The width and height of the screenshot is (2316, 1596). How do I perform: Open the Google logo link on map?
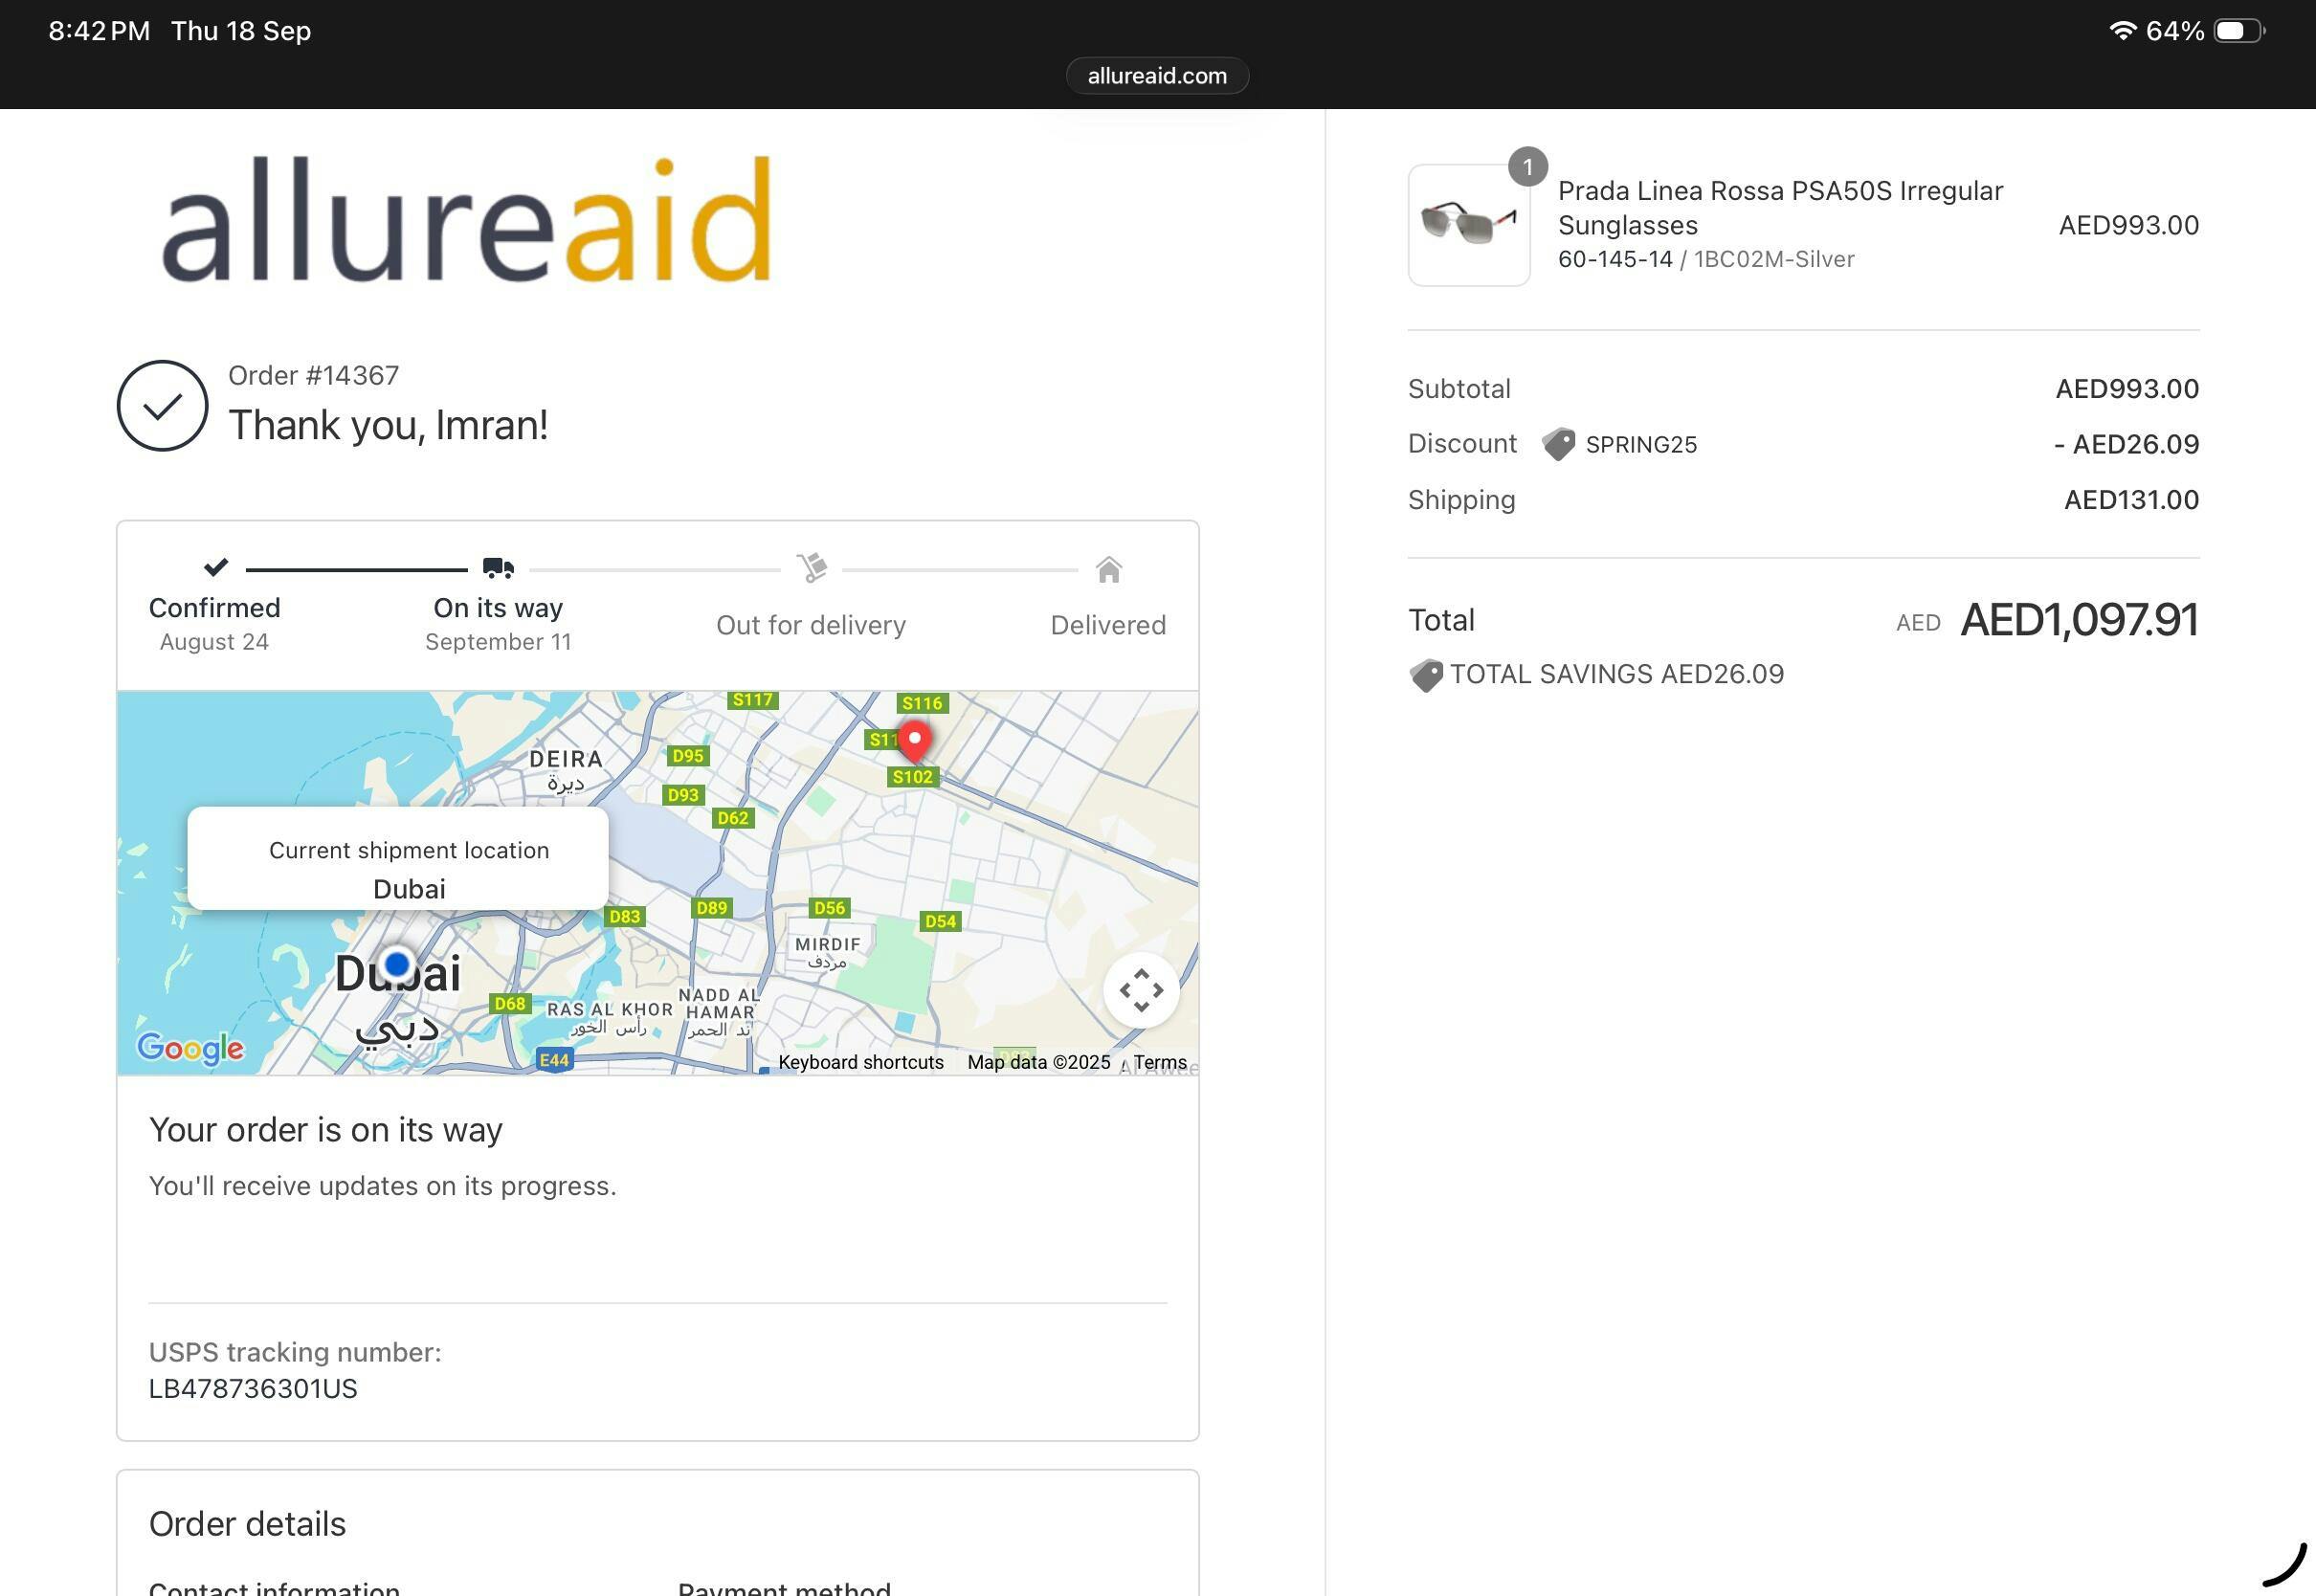click(190, 1048)
